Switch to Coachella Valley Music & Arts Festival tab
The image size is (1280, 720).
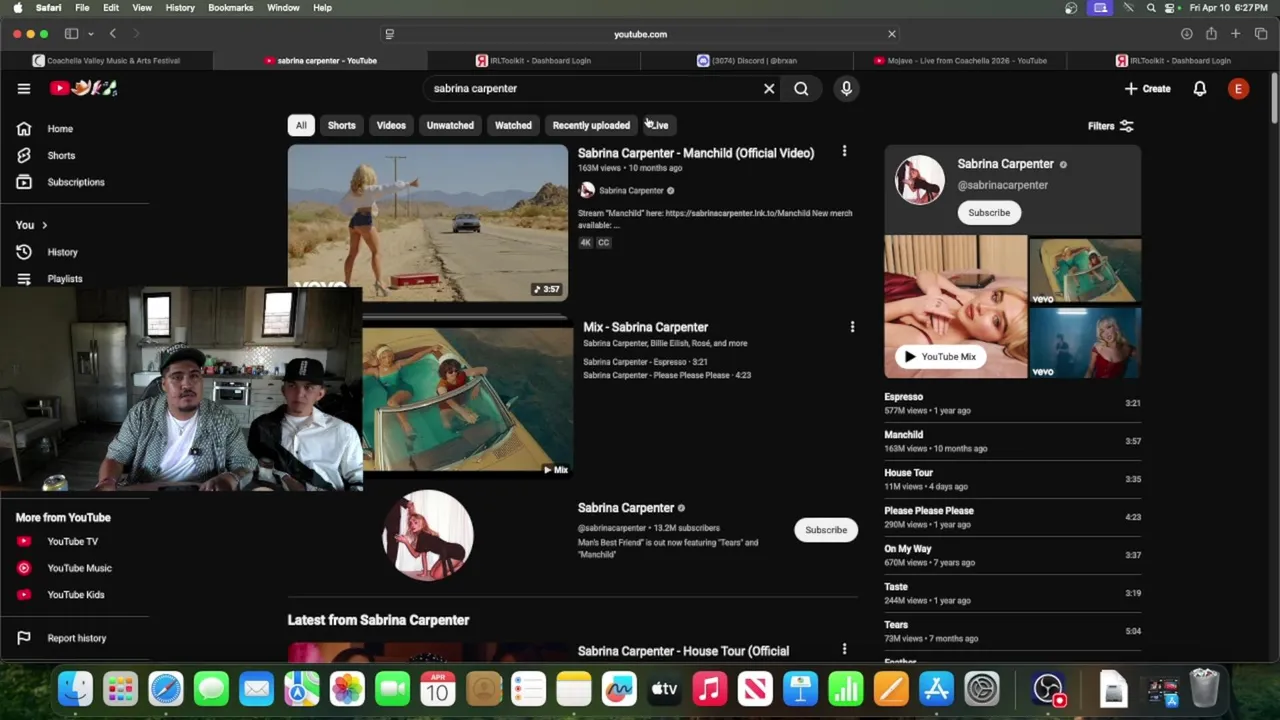(x=107, y=61)
